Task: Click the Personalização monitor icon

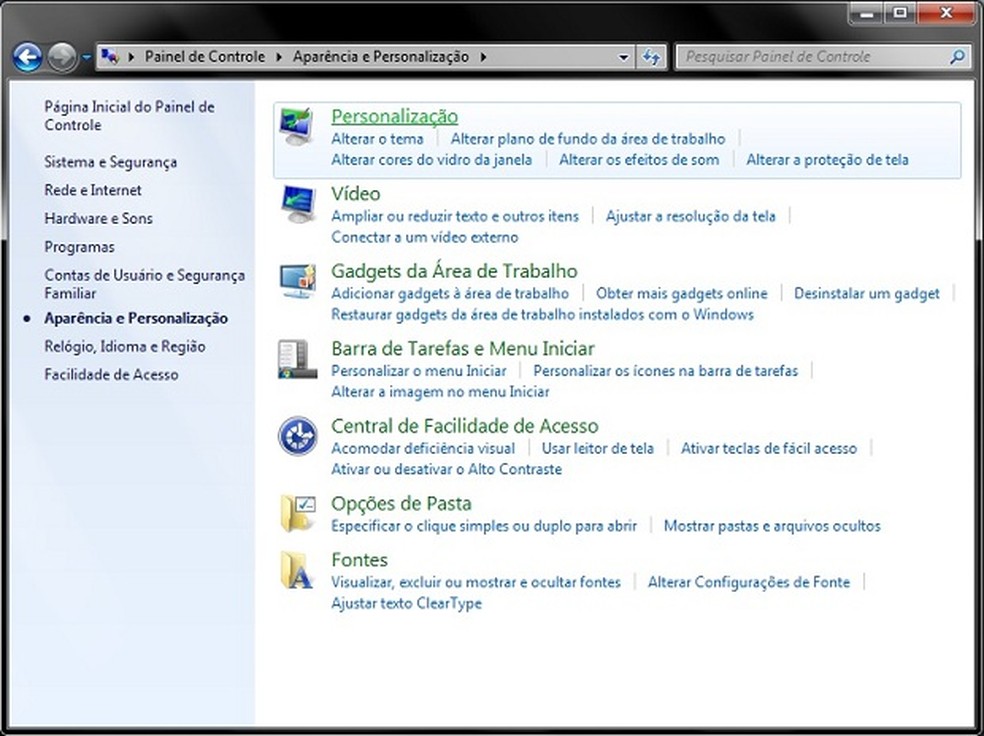Action: coord(297,127)
